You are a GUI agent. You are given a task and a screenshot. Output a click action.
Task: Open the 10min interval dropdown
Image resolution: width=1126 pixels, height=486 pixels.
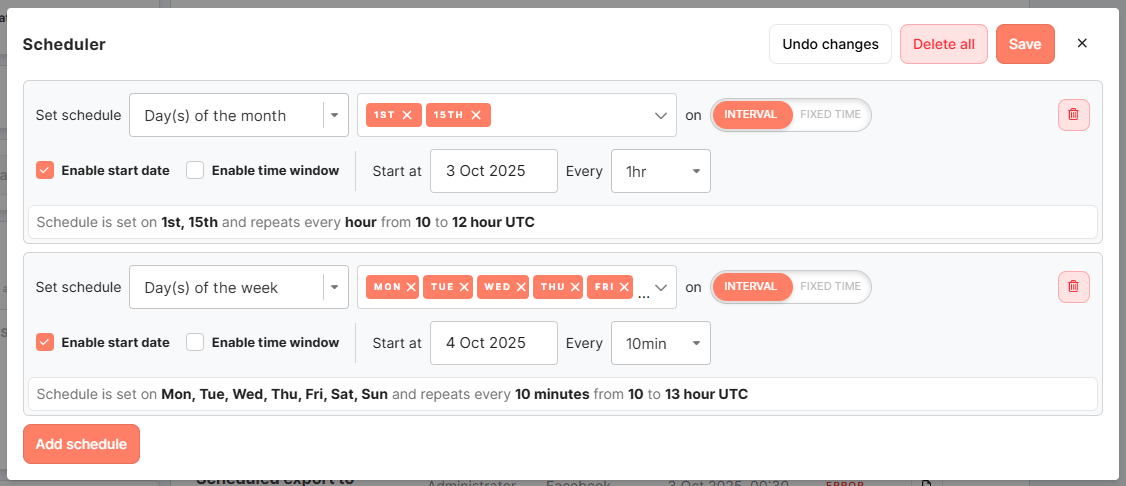click(660, 343)
